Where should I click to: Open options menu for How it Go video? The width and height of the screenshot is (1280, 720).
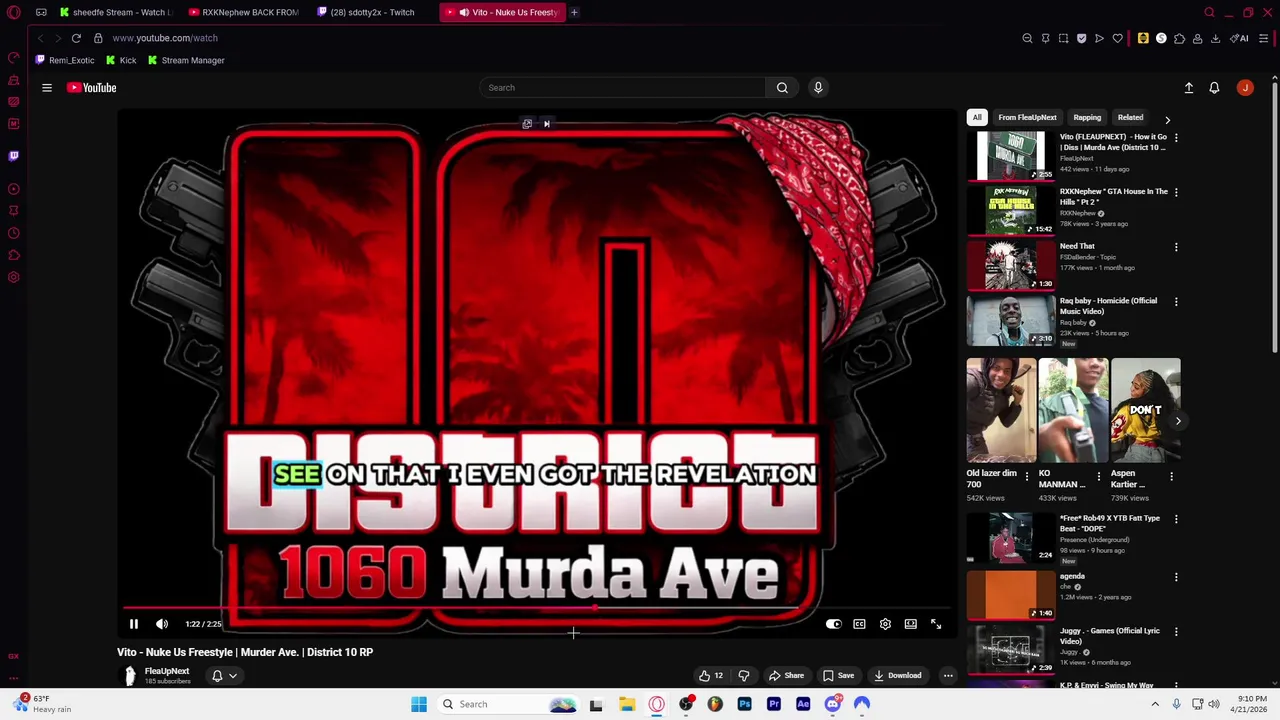pos(1176,137)
